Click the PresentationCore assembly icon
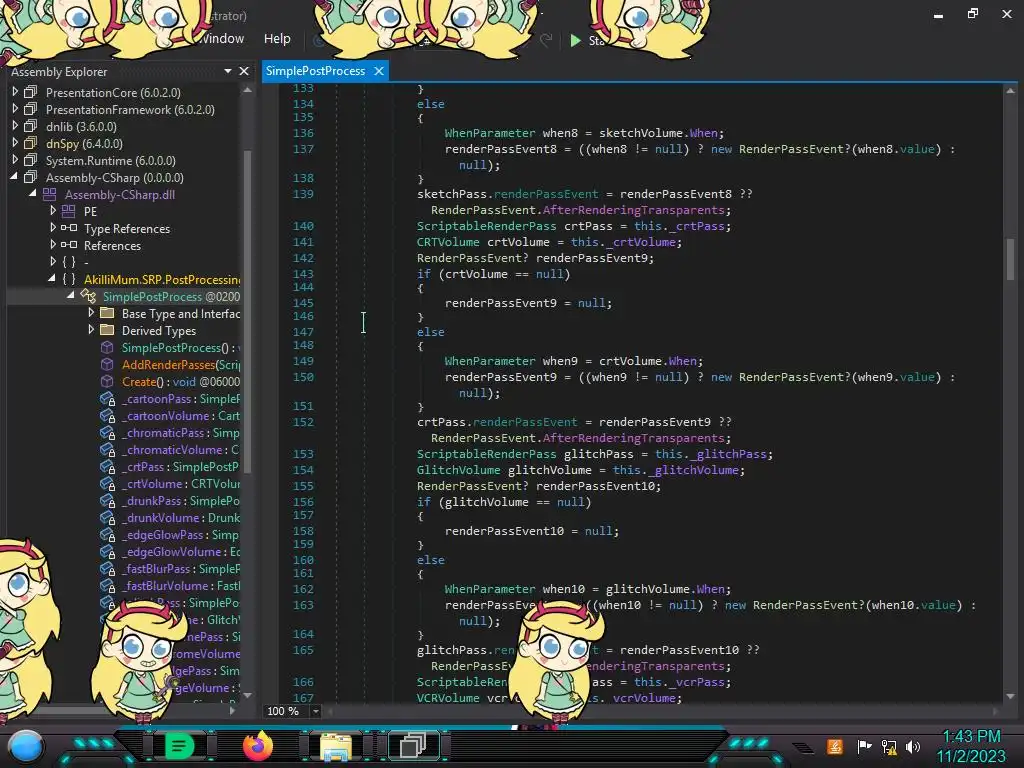Image resolution: width=1024 pixels, height=768 pixels. tap(31, 92)
